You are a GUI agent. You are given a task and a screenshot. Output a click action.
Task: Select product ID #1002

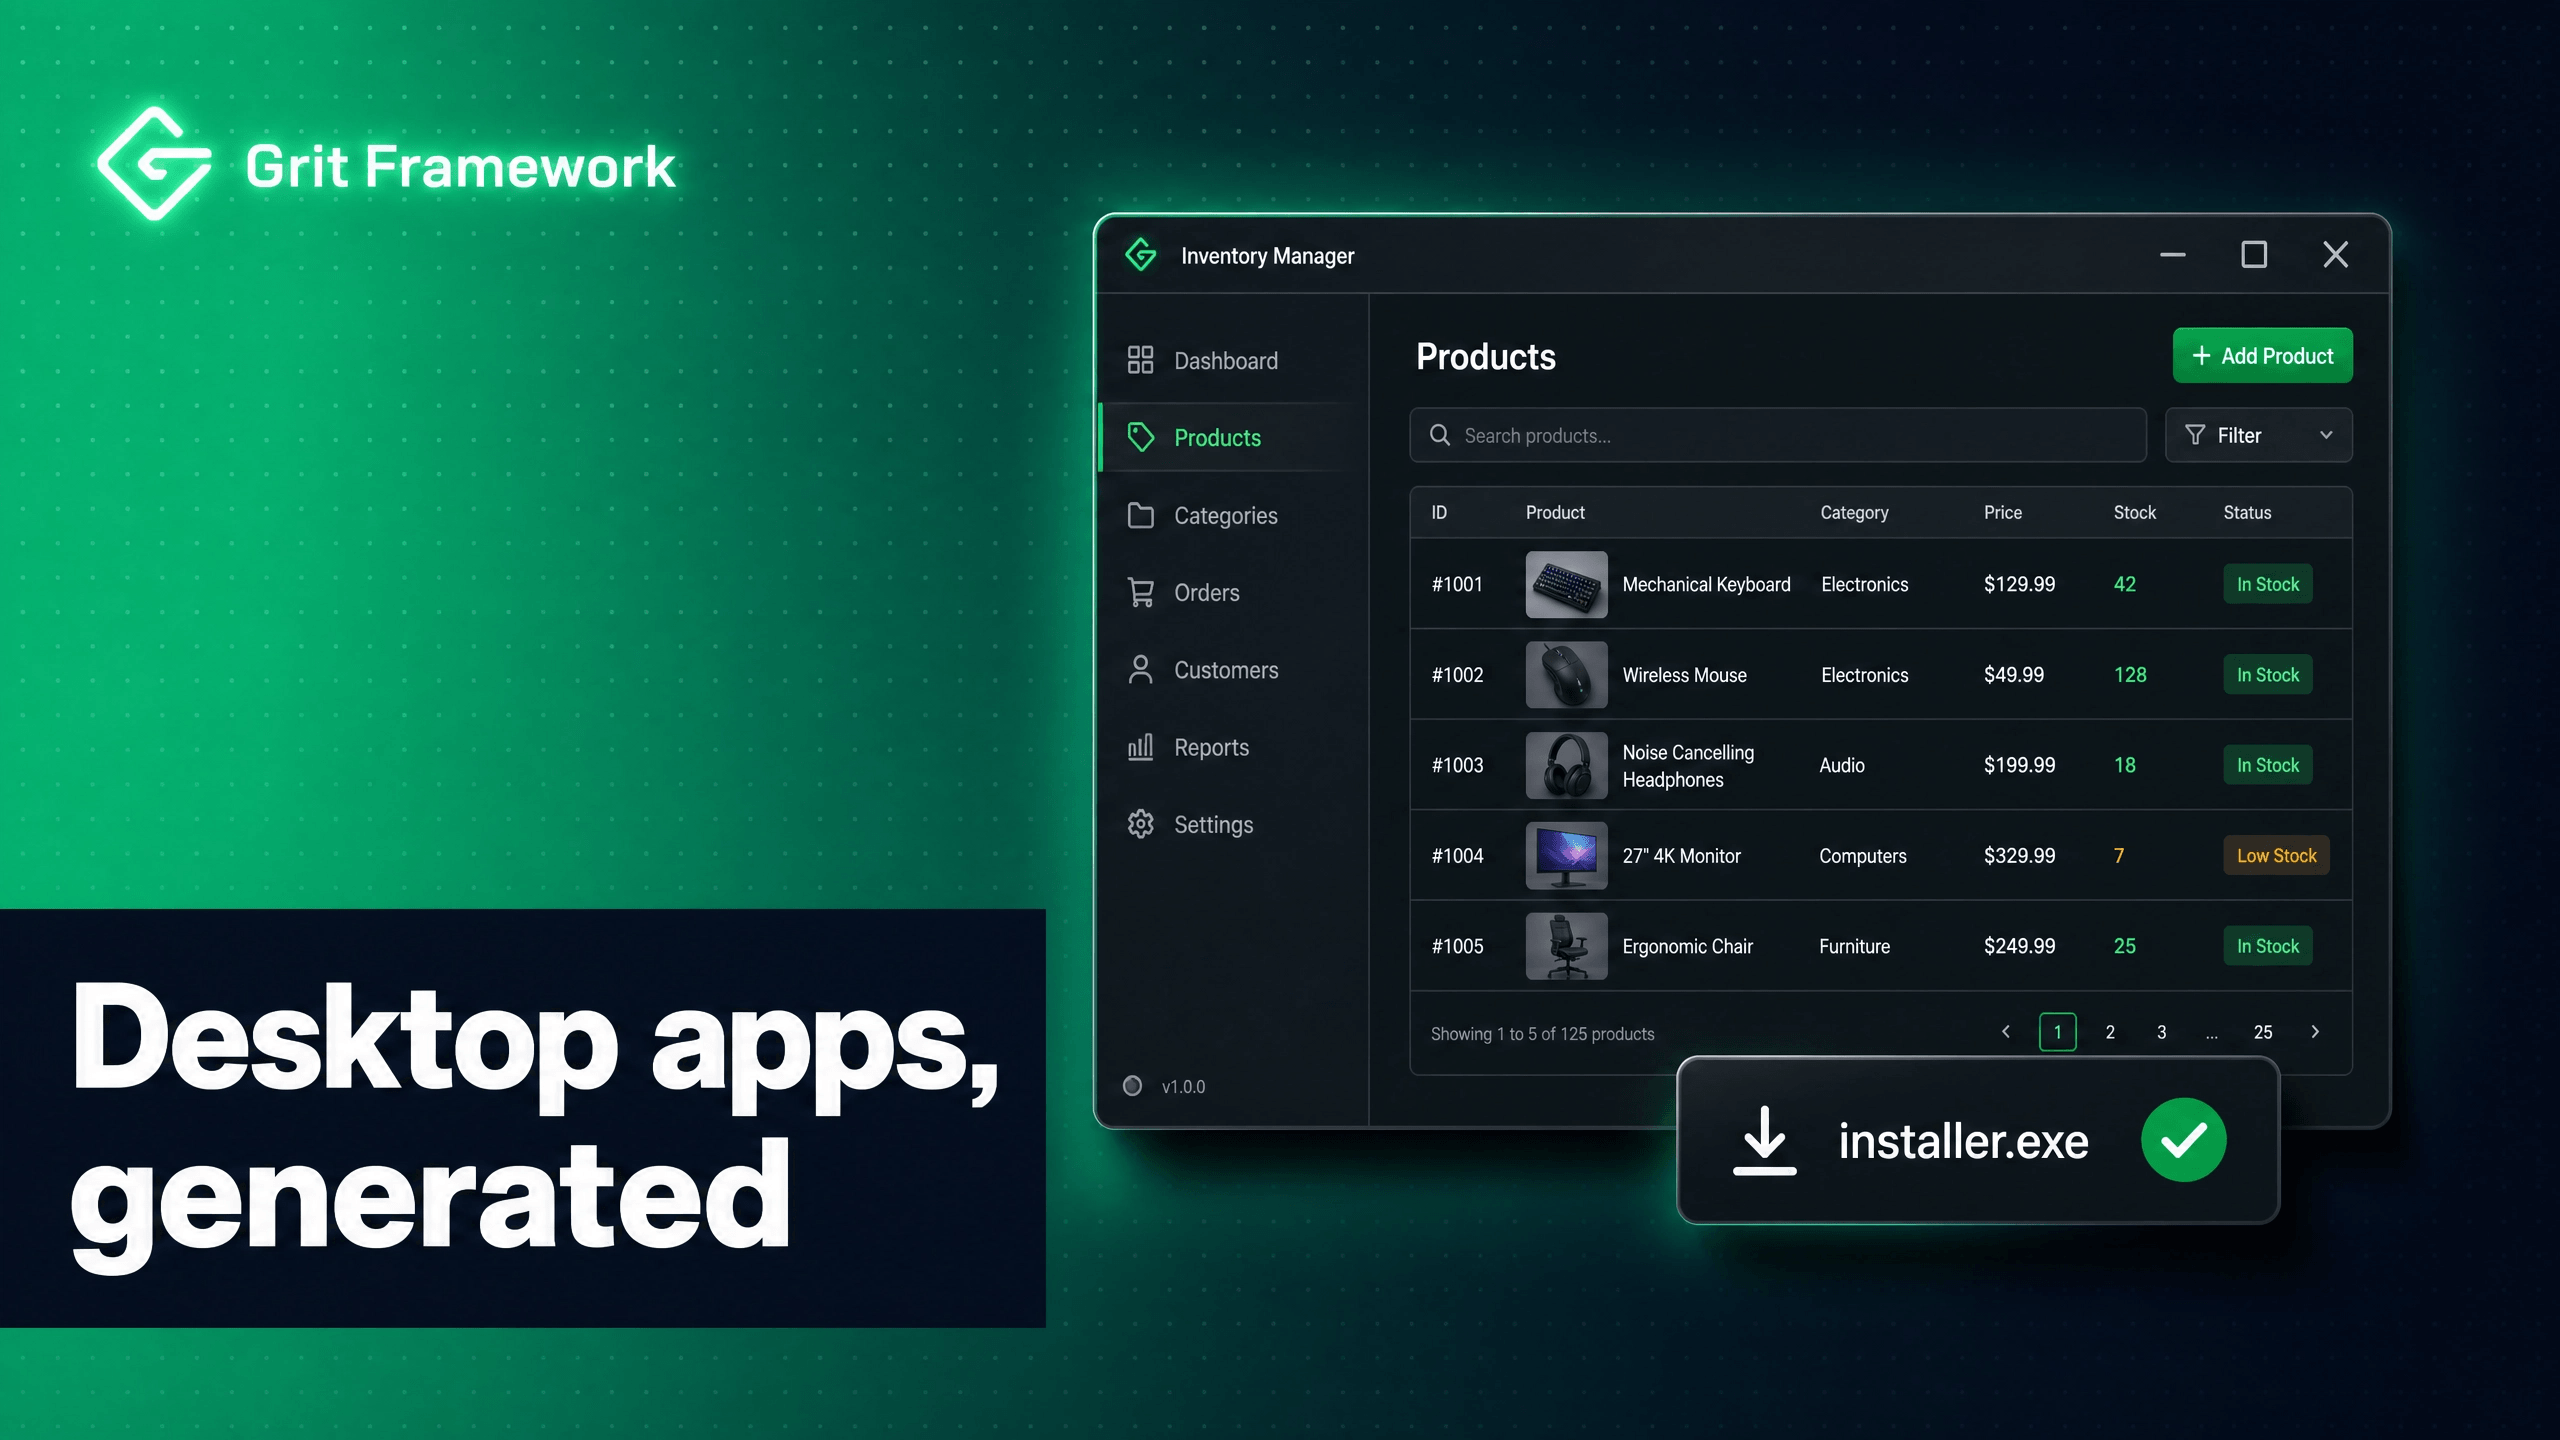[1457, 675]
